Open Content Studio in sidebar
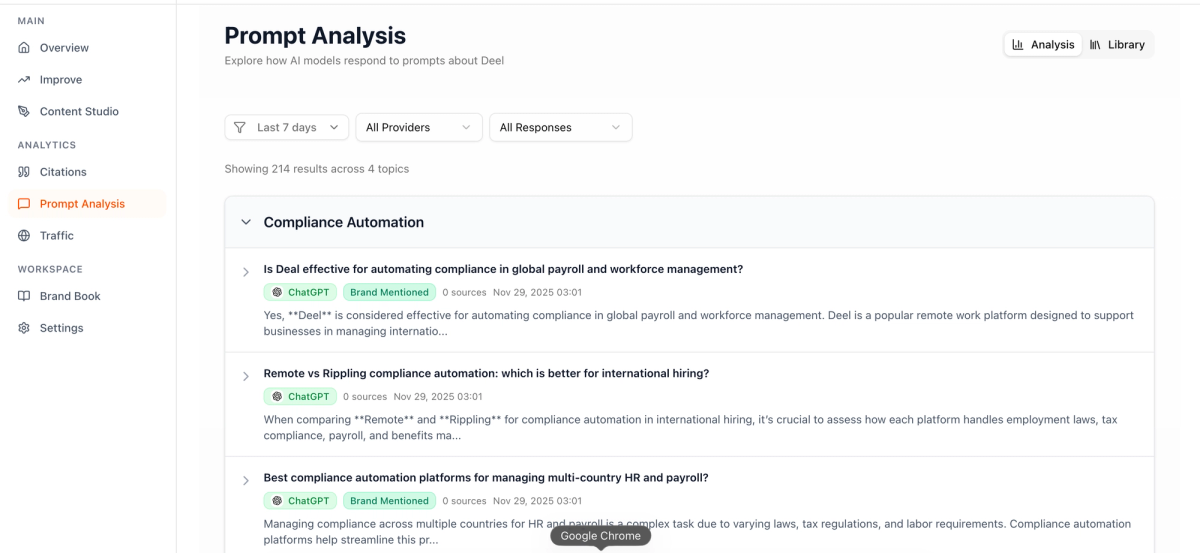Viewport: 1200px width, 553px height. [x=88, y=112]
